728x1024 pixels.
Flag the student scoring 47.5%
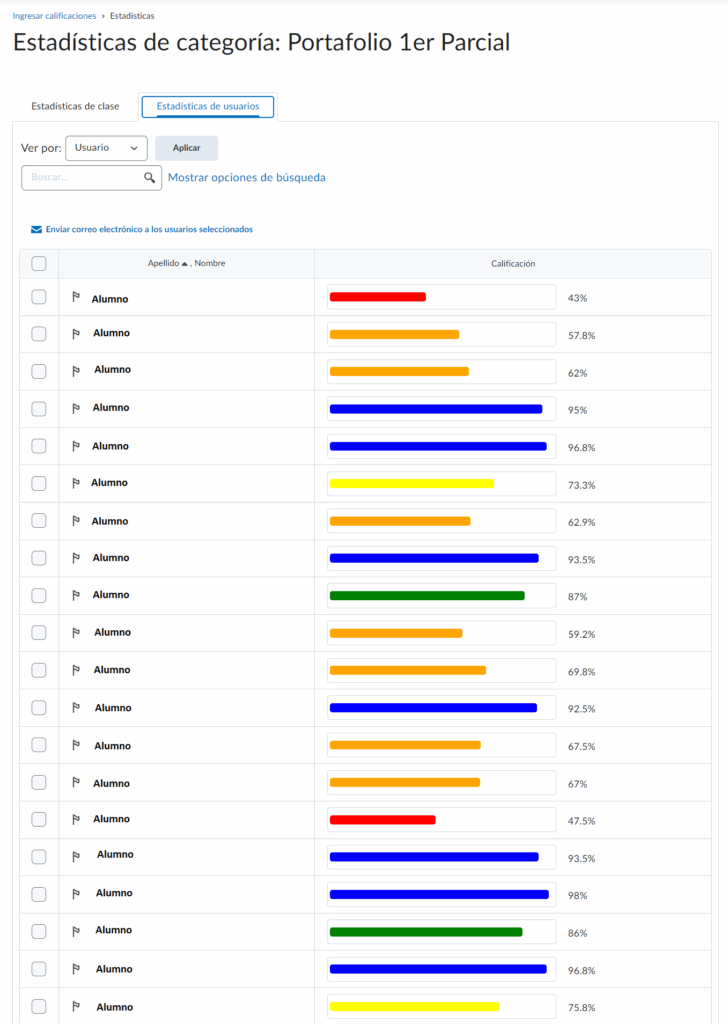[76, 819]
